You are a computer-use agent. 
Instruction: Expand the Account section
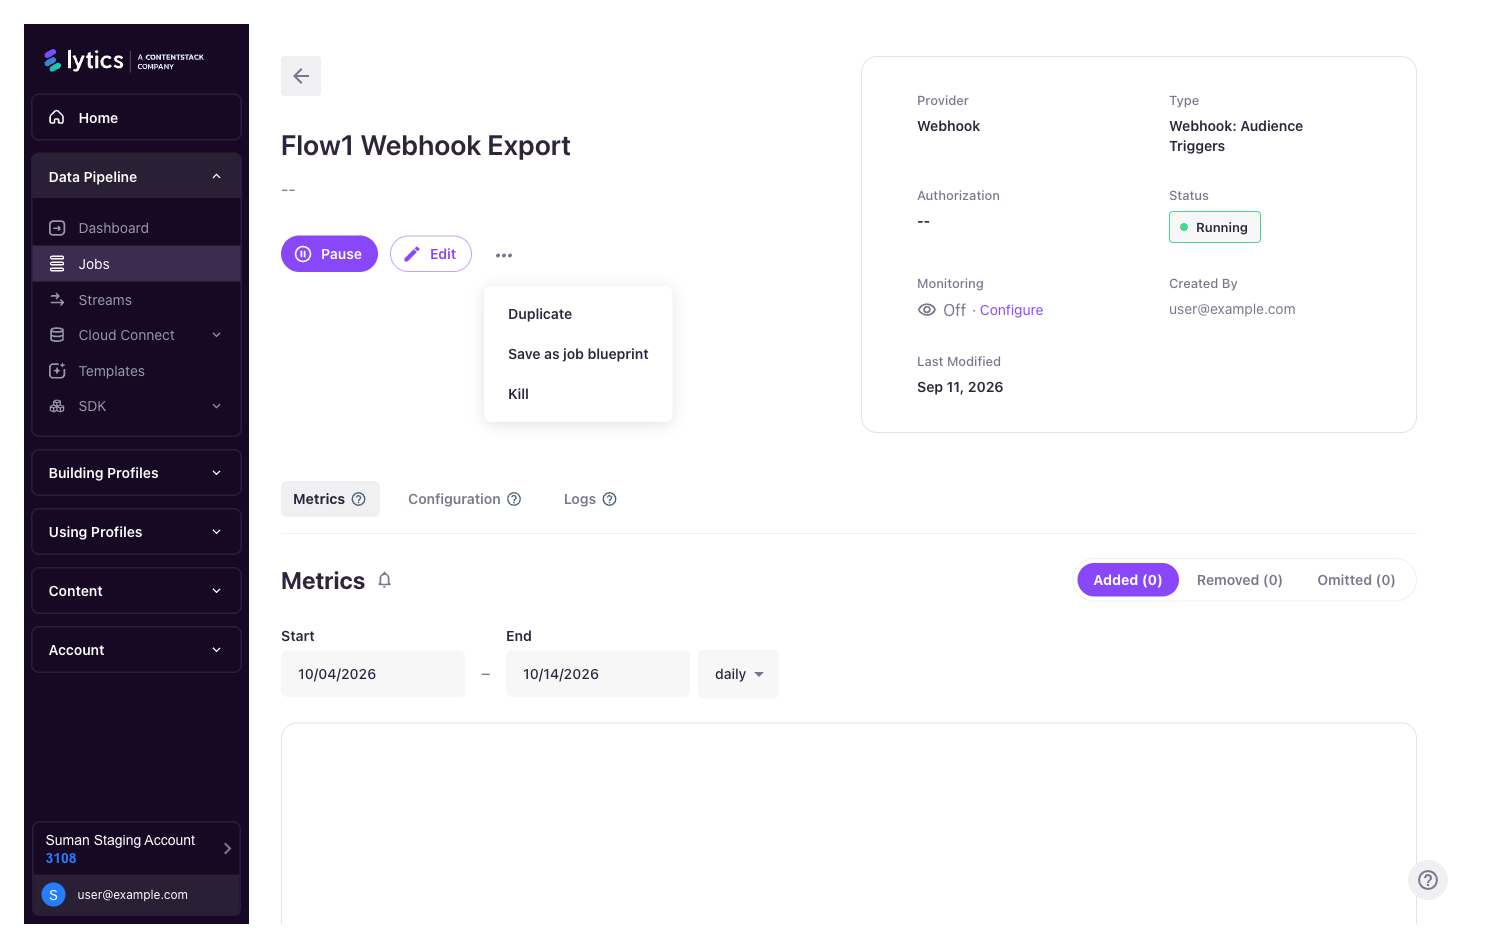136,650
